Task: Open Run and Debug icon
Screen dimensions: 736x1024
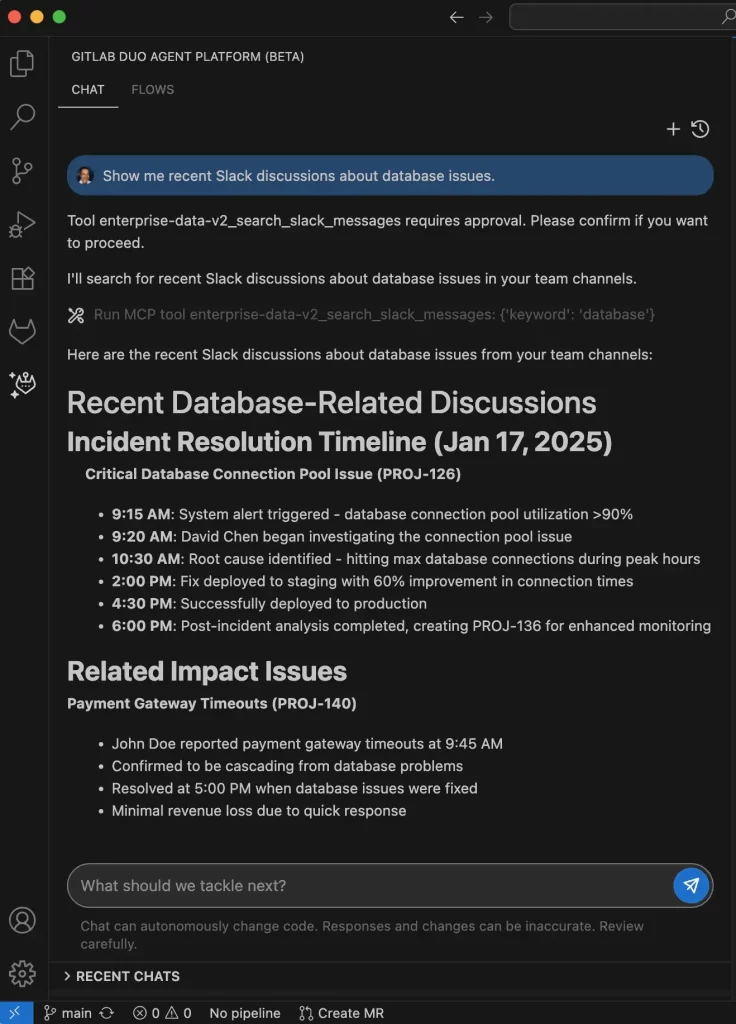Action: pyautogui.click(x=22, y=225)
